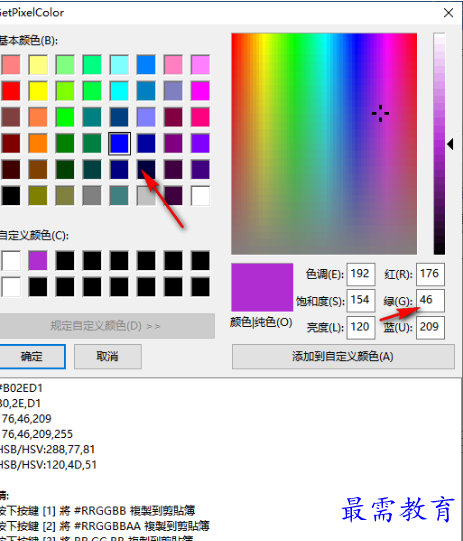Click the HSB/HSV:120,4D,51 text line

(48, 464)
